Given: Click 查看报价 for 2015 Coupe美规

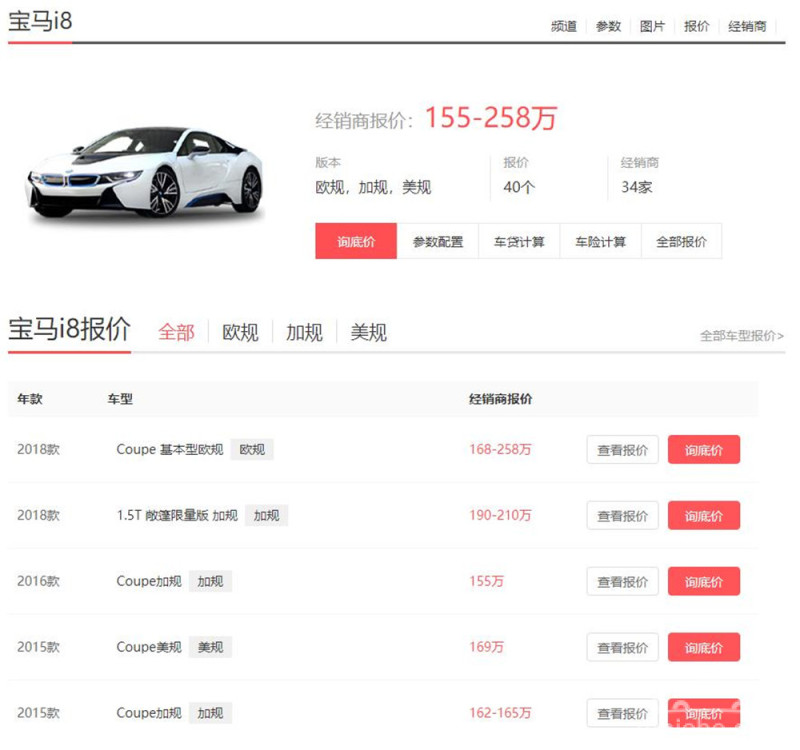Looking at the screenshot, I should (622, 647).
